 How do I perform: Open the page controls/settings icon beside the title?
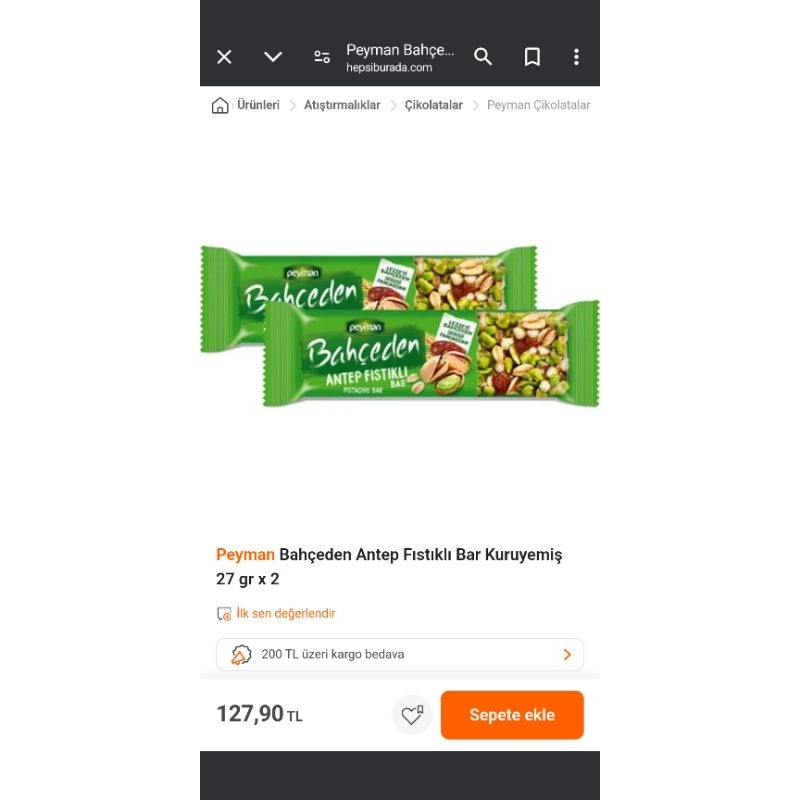(321, 57)
